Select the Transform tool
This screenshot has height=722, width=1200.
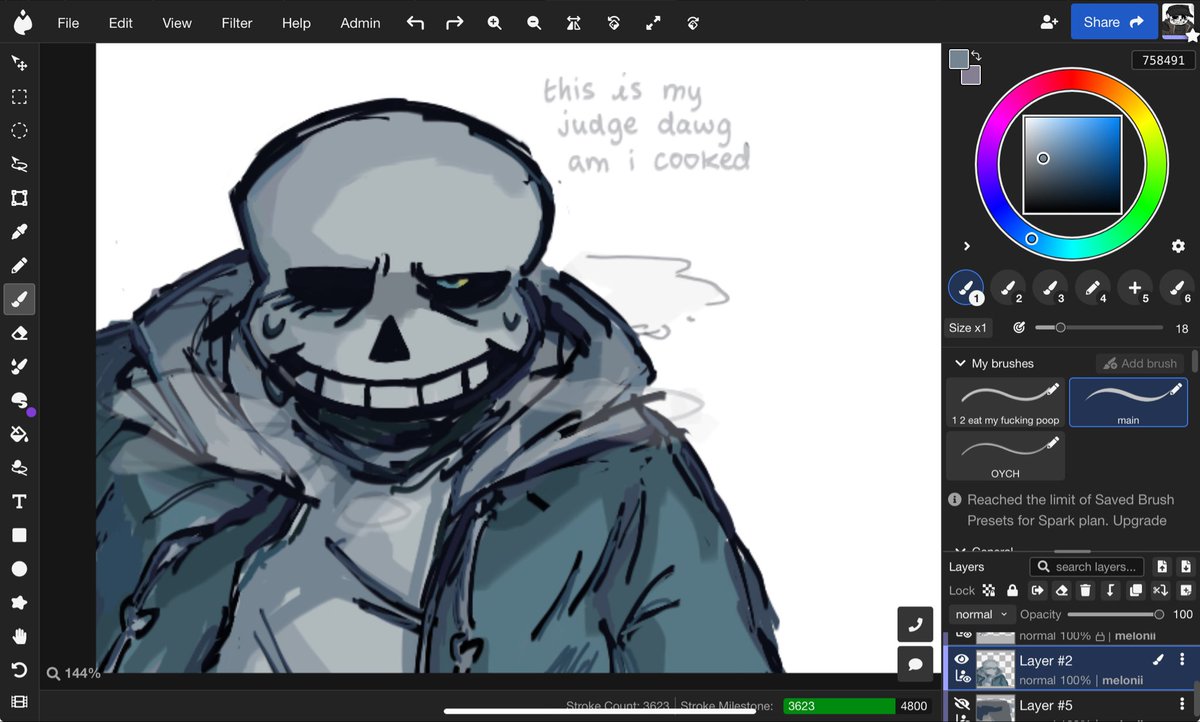tap(19, 198)
